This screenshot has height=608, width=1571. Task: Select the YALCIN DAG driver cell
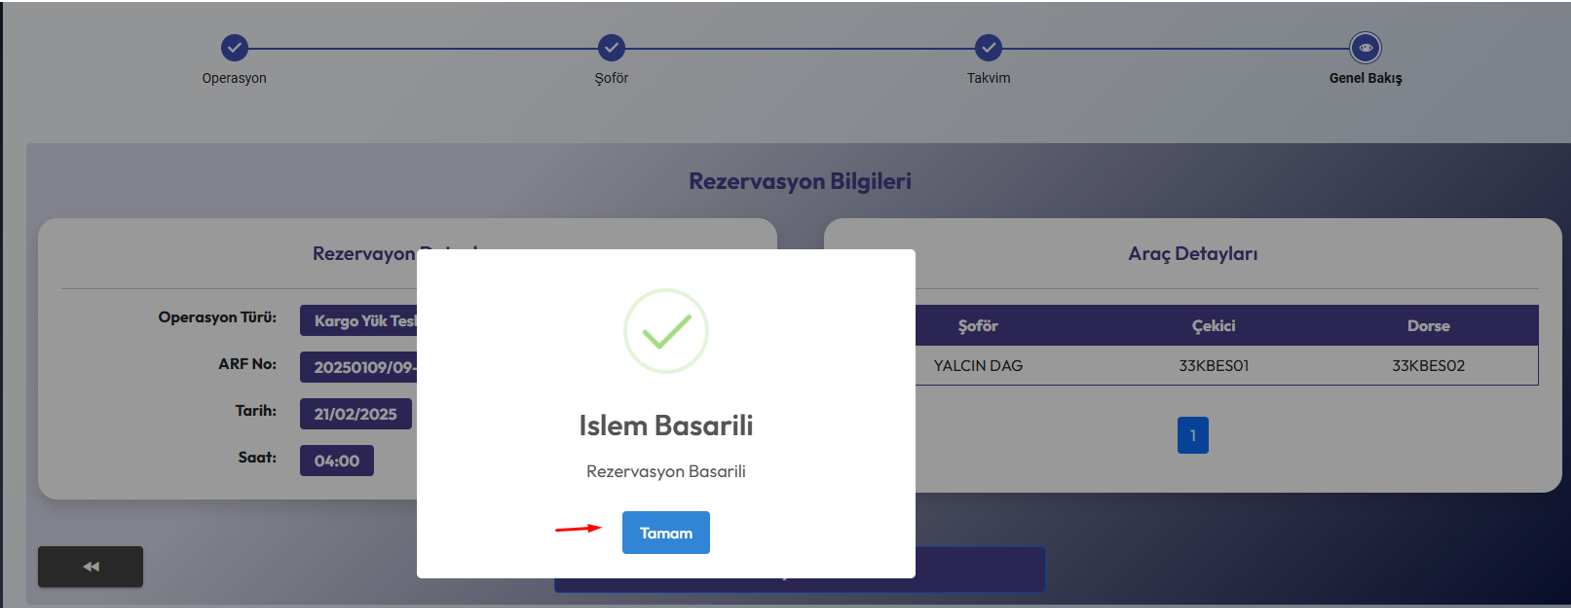[x=977, y=366]
